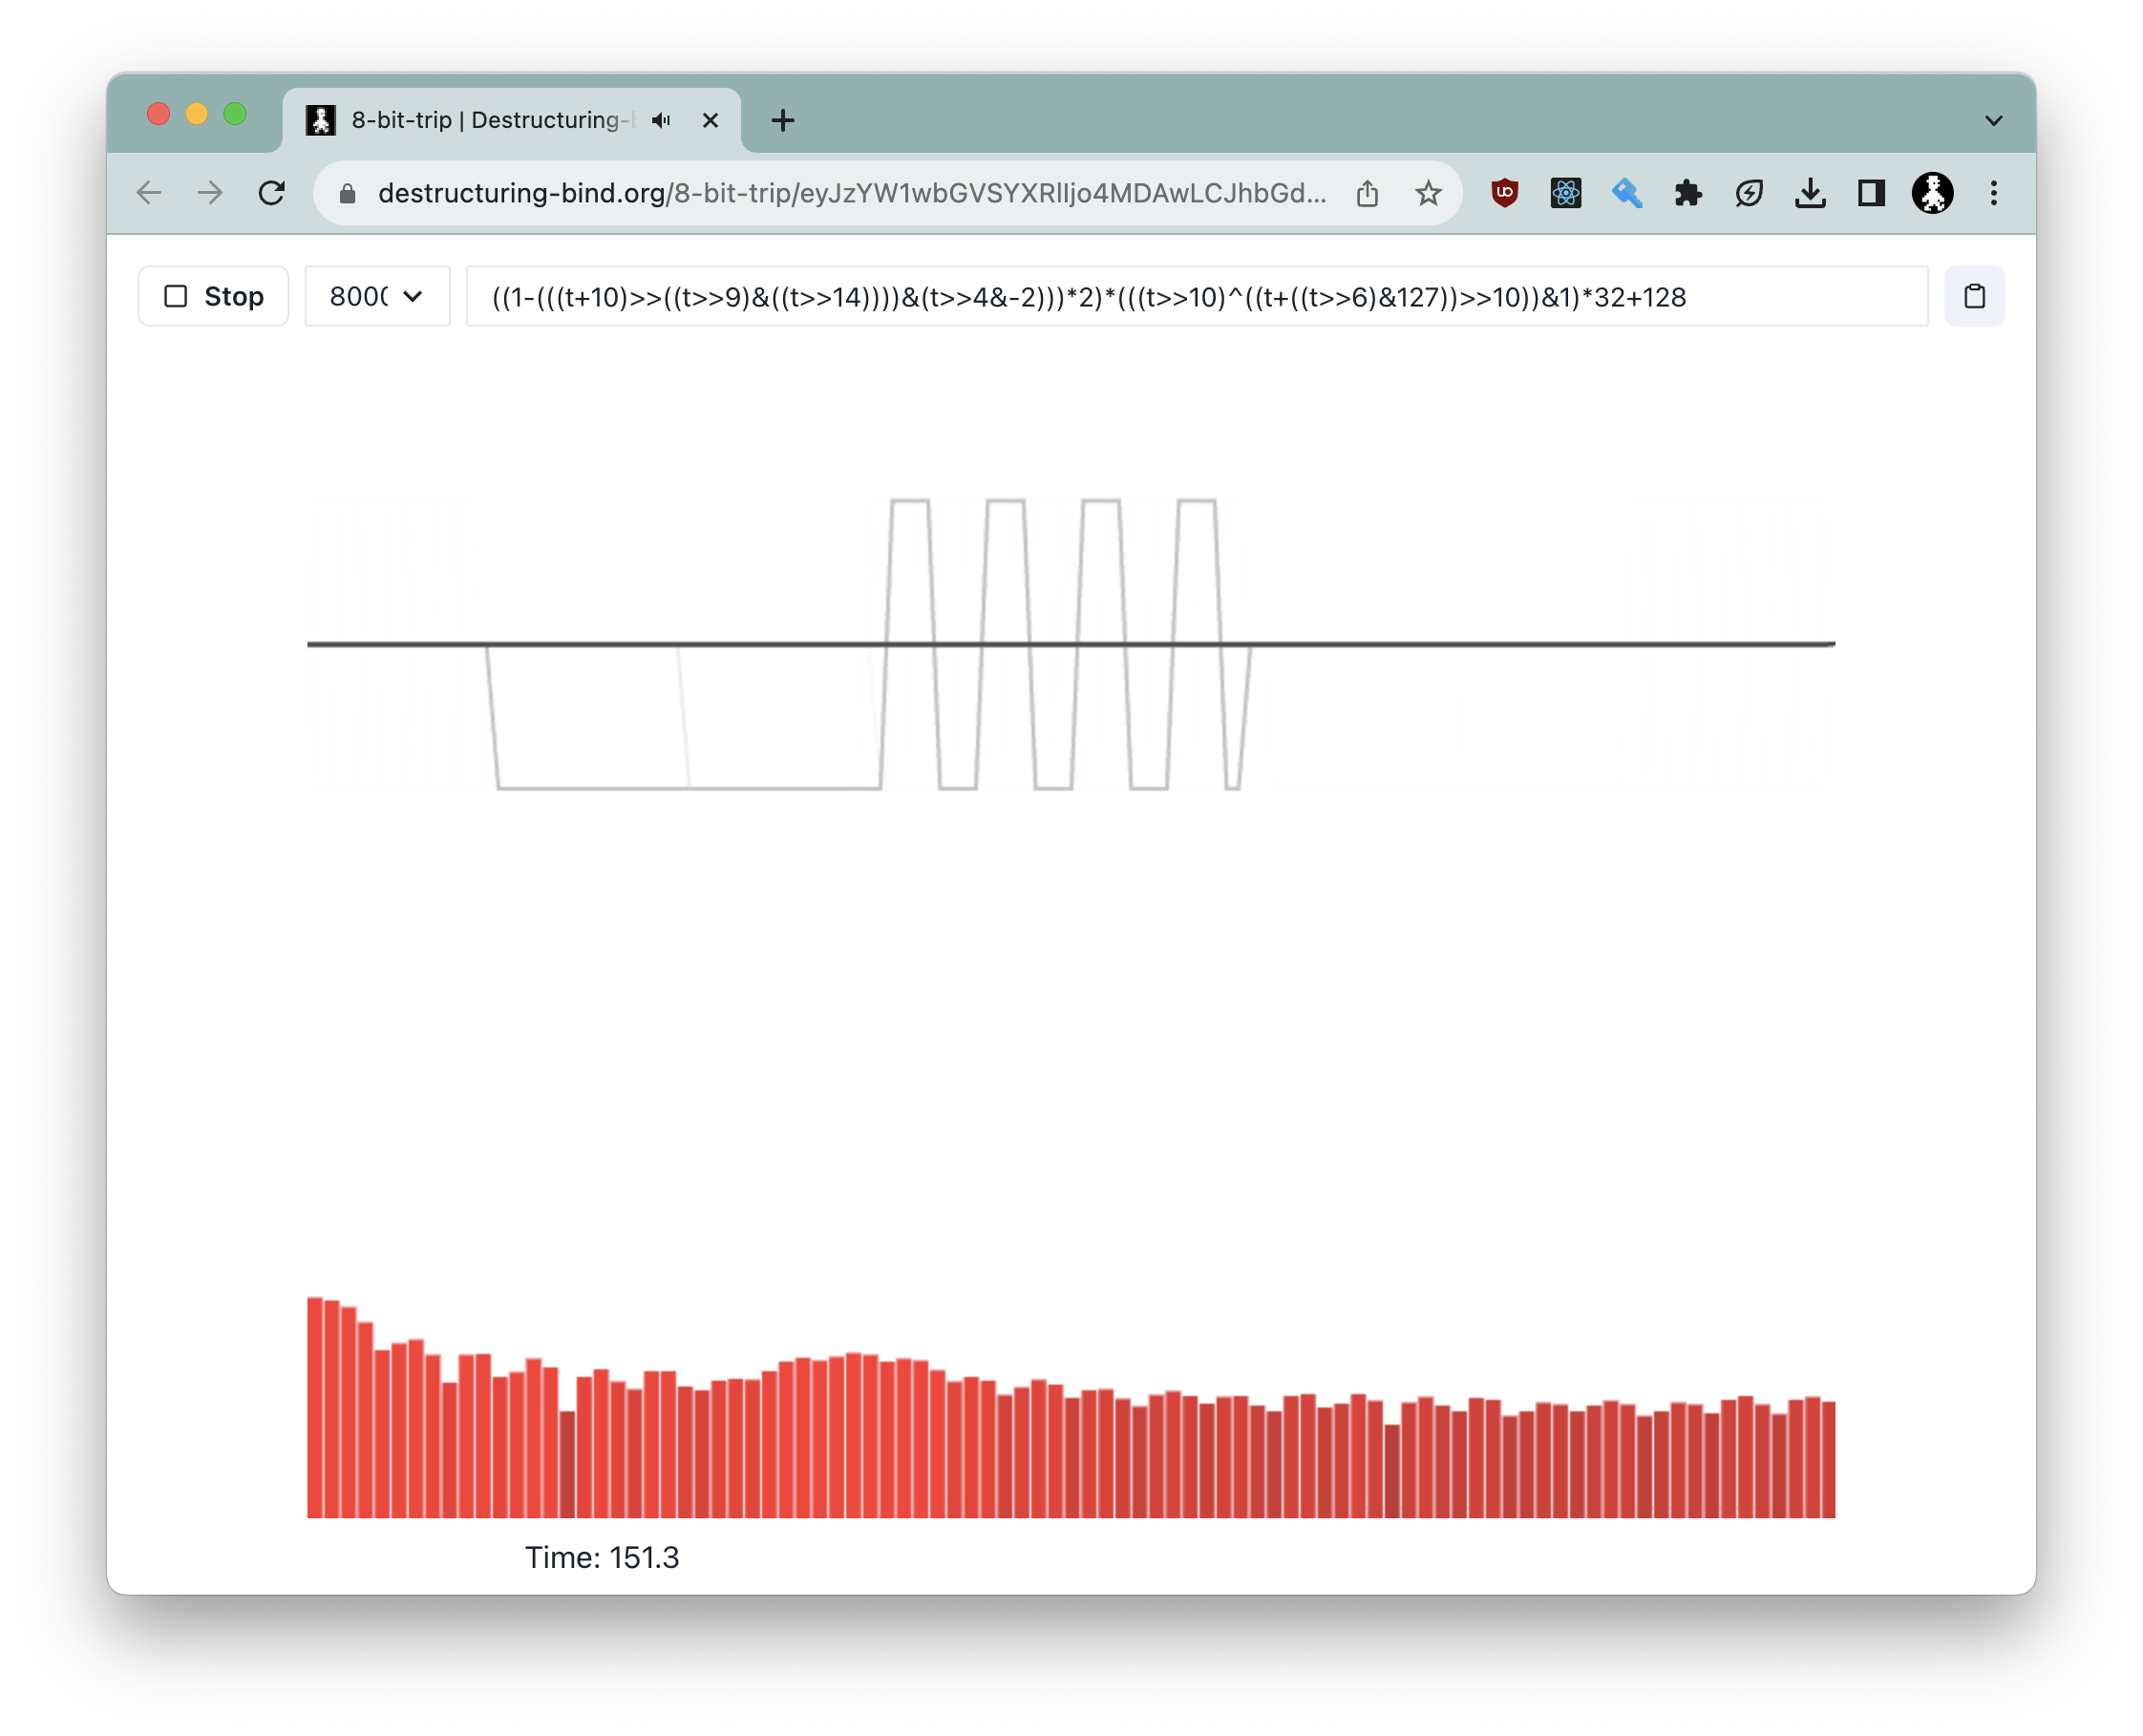Mute tab via speaker icon
The width and height of the screenshot is (2143, 1736).
661,121
